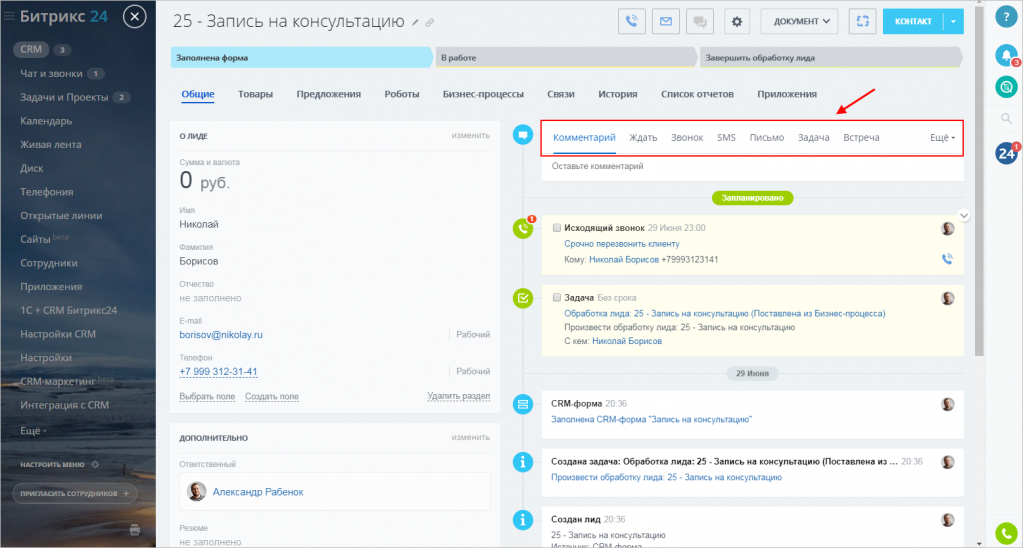Switch to the Товары tab

[255, 94]
